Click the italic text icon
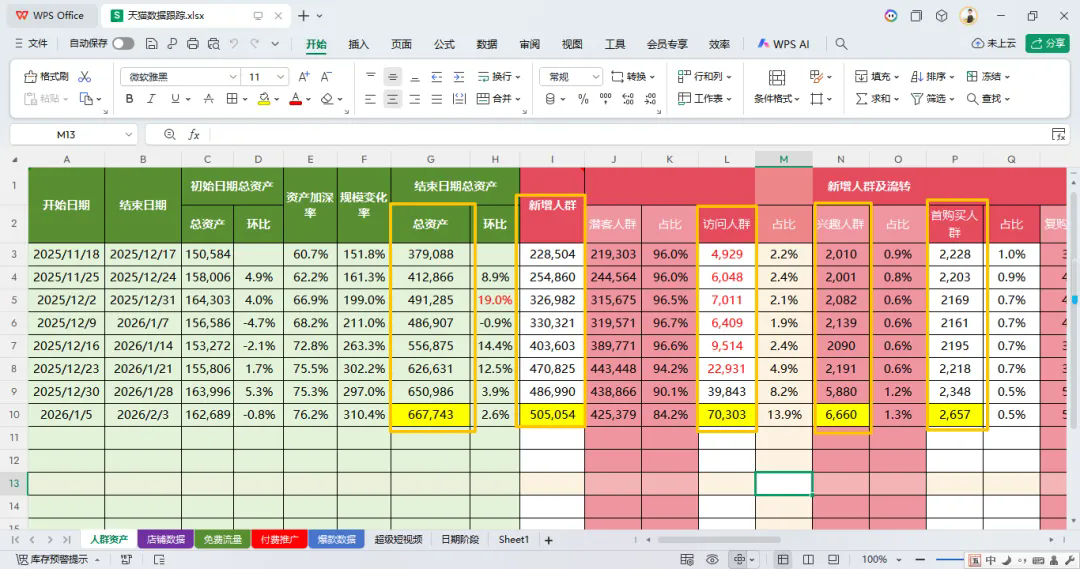The image size is (1080, 569). 151,99
